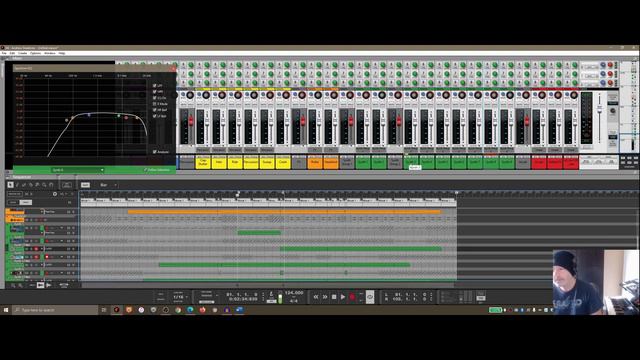Select the Hand tool in sequencer toolbar
The height and width of the screenshot is (360, 640).
point(51,185)
